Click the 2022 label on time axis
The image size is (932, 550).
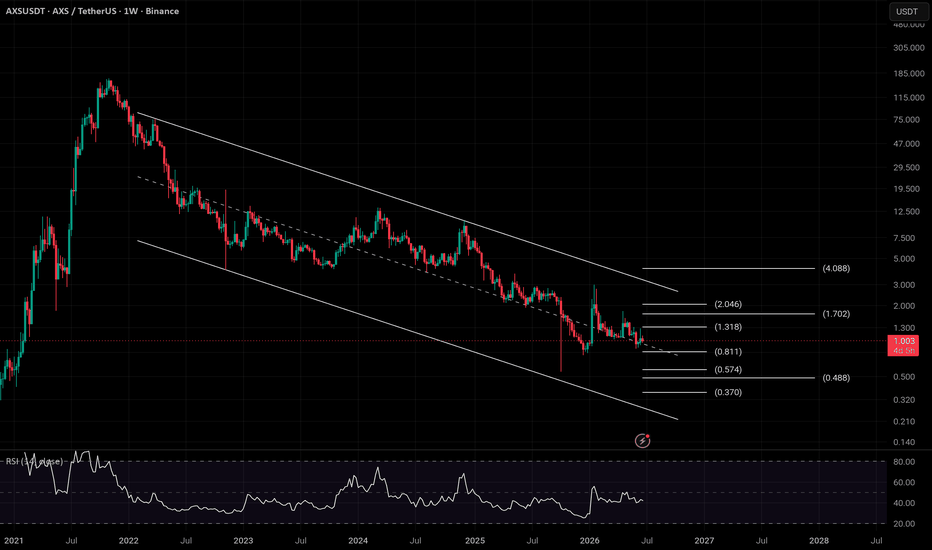tap(128, 540)
